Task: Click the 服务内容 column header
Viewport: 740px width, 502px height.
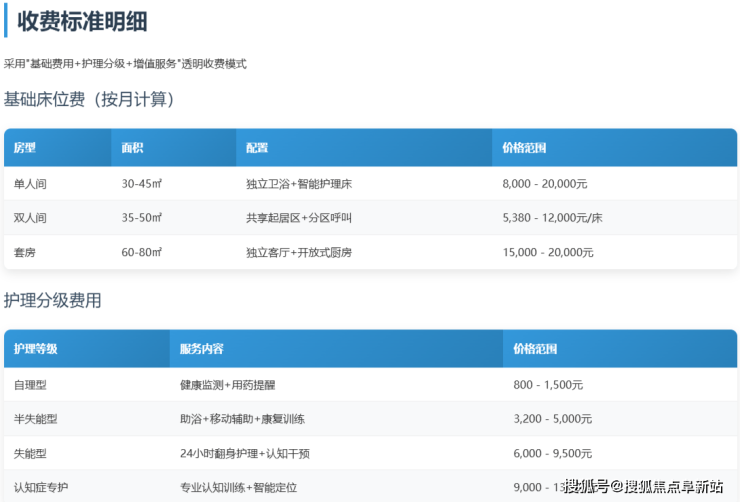Action: [201, 349]
